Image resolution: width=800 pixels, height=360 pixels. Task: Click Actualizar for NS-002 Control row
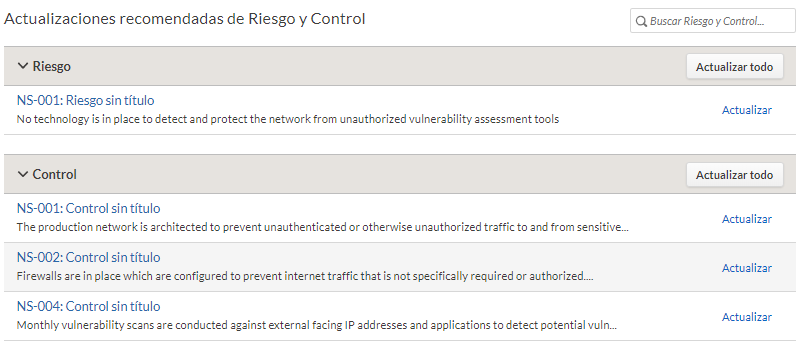(x=746, y=268)
